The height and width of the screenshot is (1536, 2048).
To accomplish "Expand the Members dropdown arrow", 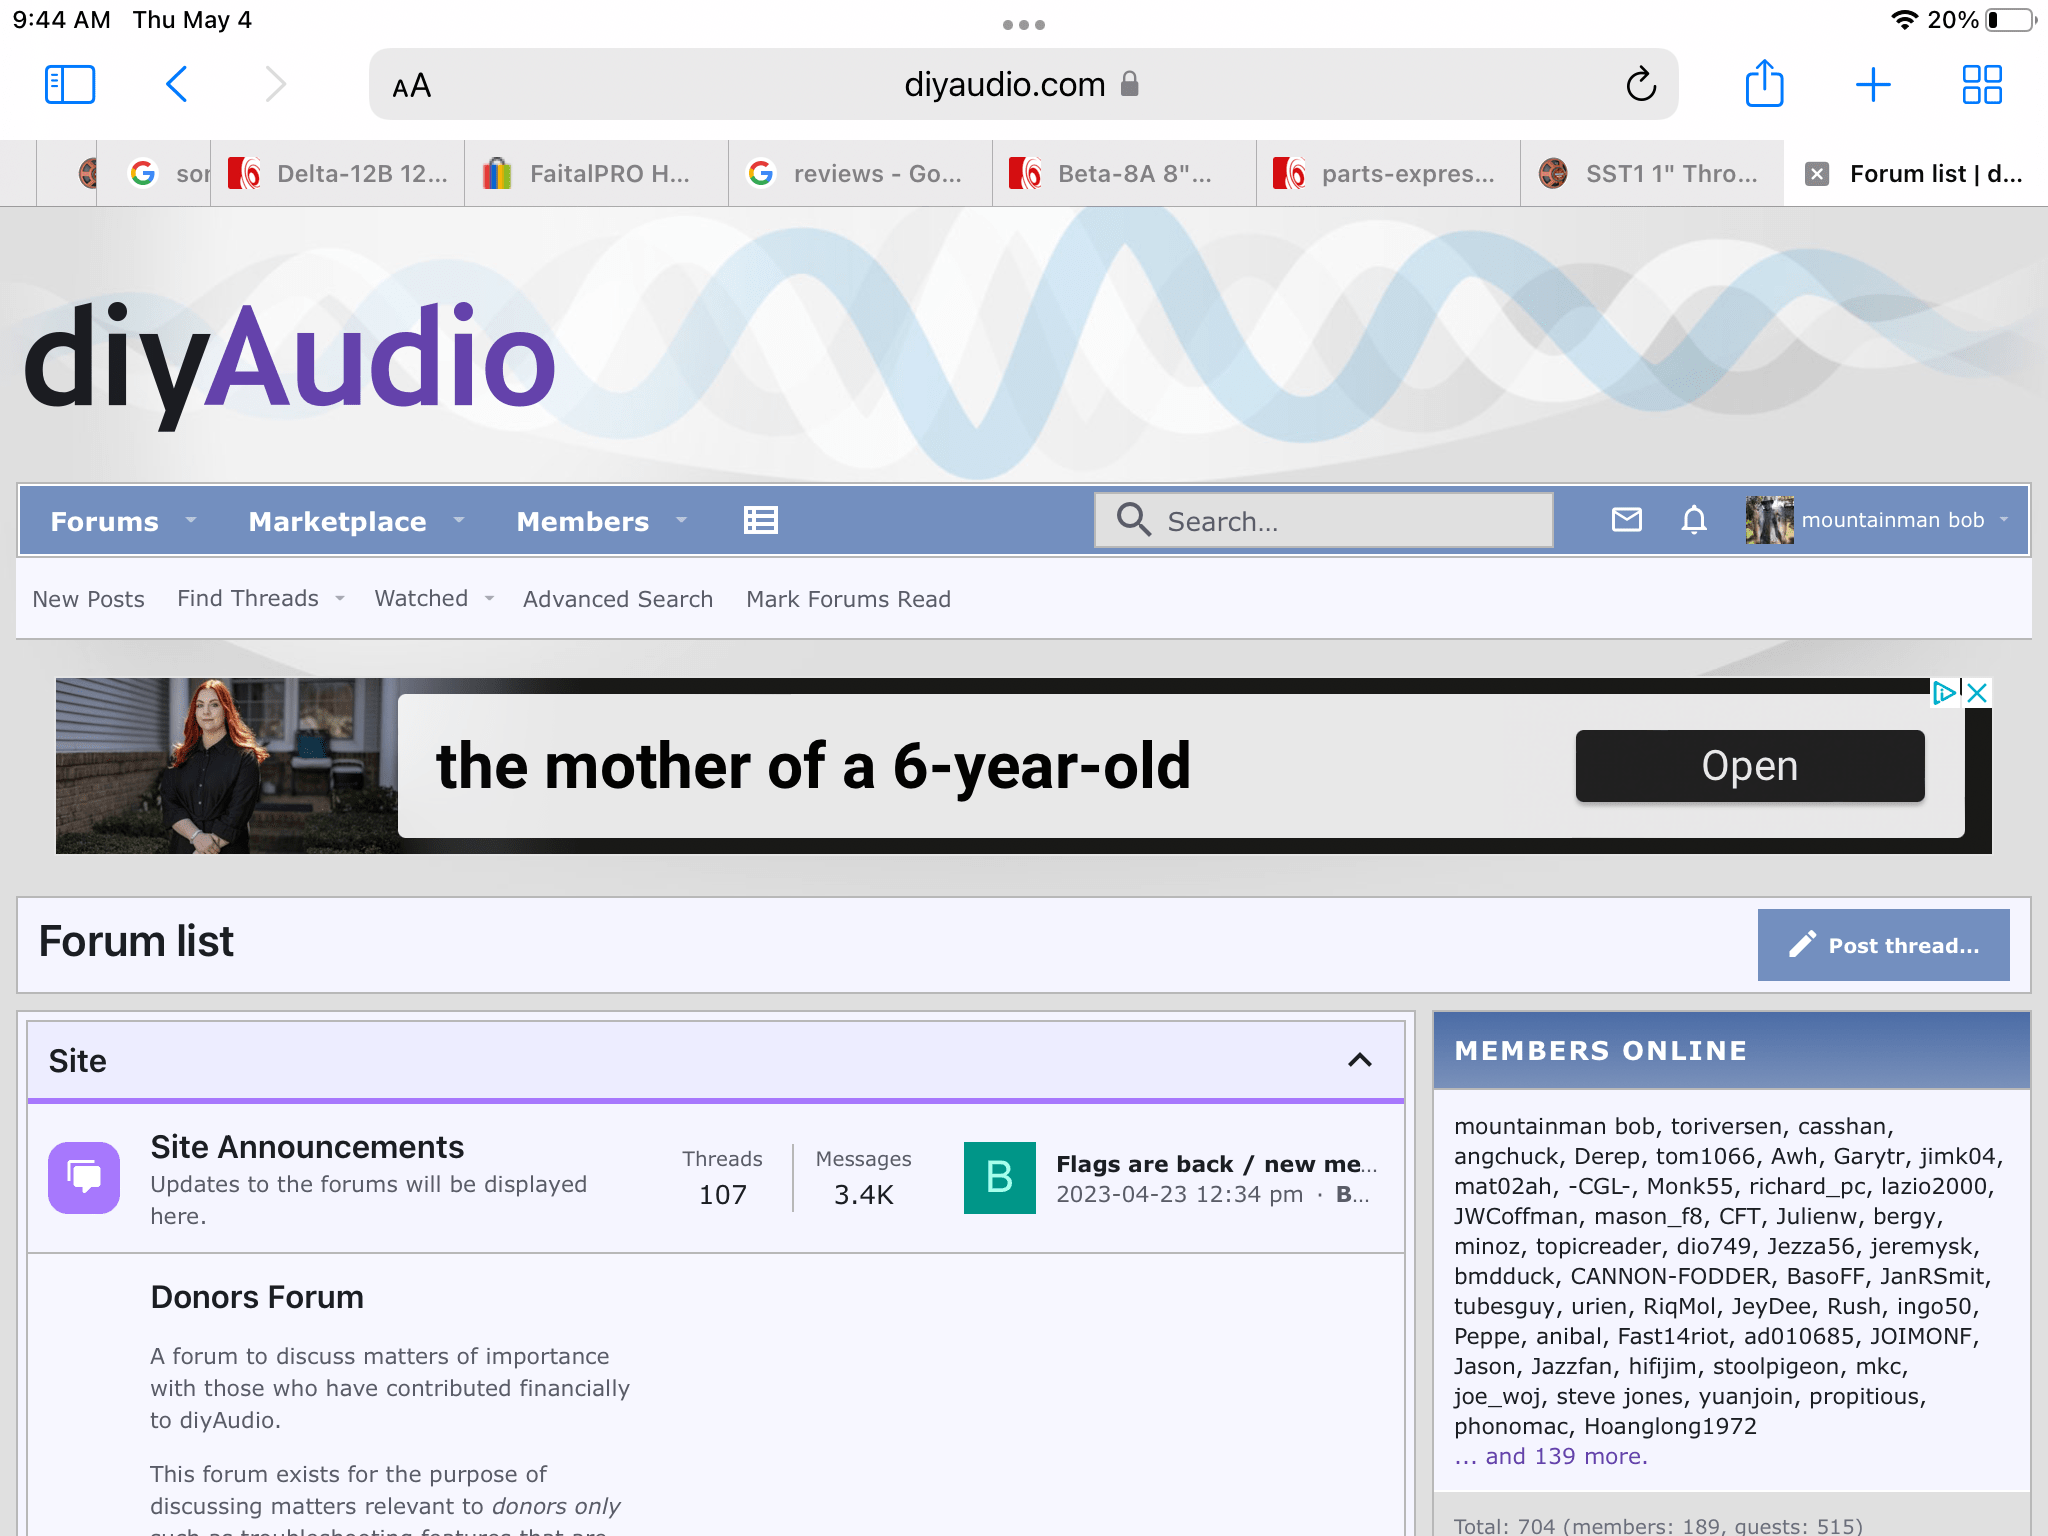I will click(x=681, y=520).
